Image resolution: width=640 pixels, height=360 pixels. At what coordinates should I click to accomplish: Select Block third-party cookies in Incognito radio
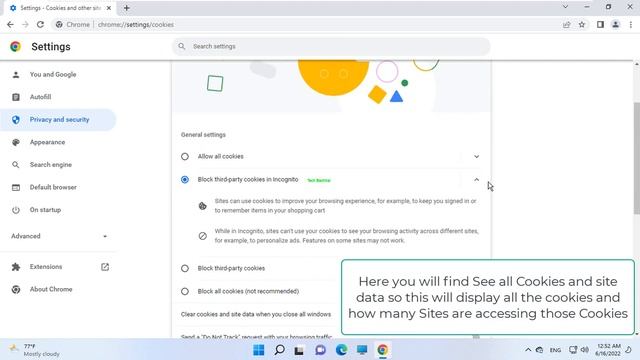pyautogui.click(x=185, y=179)
